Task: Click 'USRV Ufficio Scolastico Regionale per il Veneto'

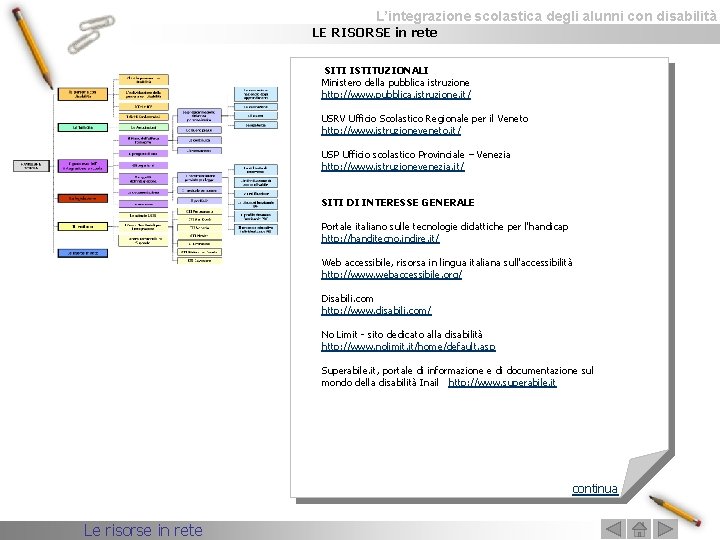Action: (x=425, y=118)
